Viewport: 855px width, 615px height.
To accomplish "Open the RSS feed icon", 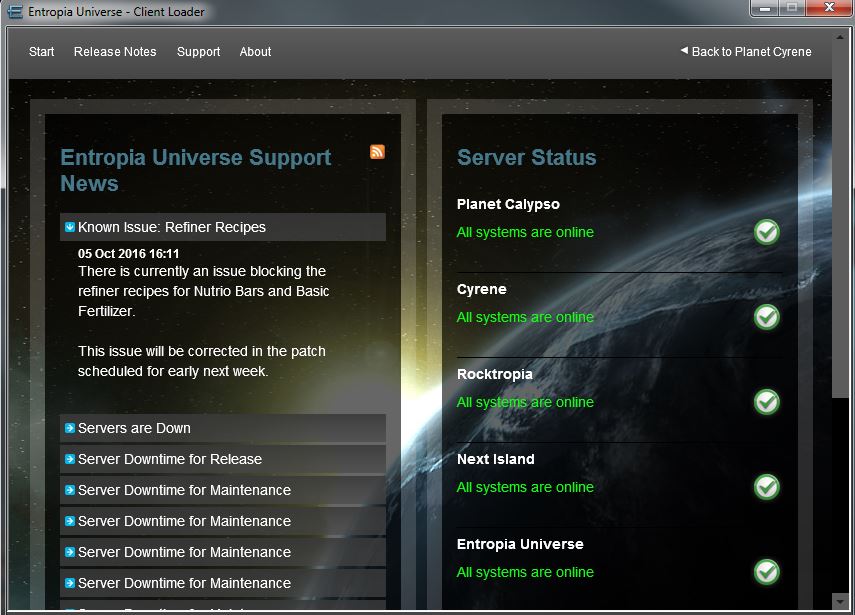I will tap(377, 152).
